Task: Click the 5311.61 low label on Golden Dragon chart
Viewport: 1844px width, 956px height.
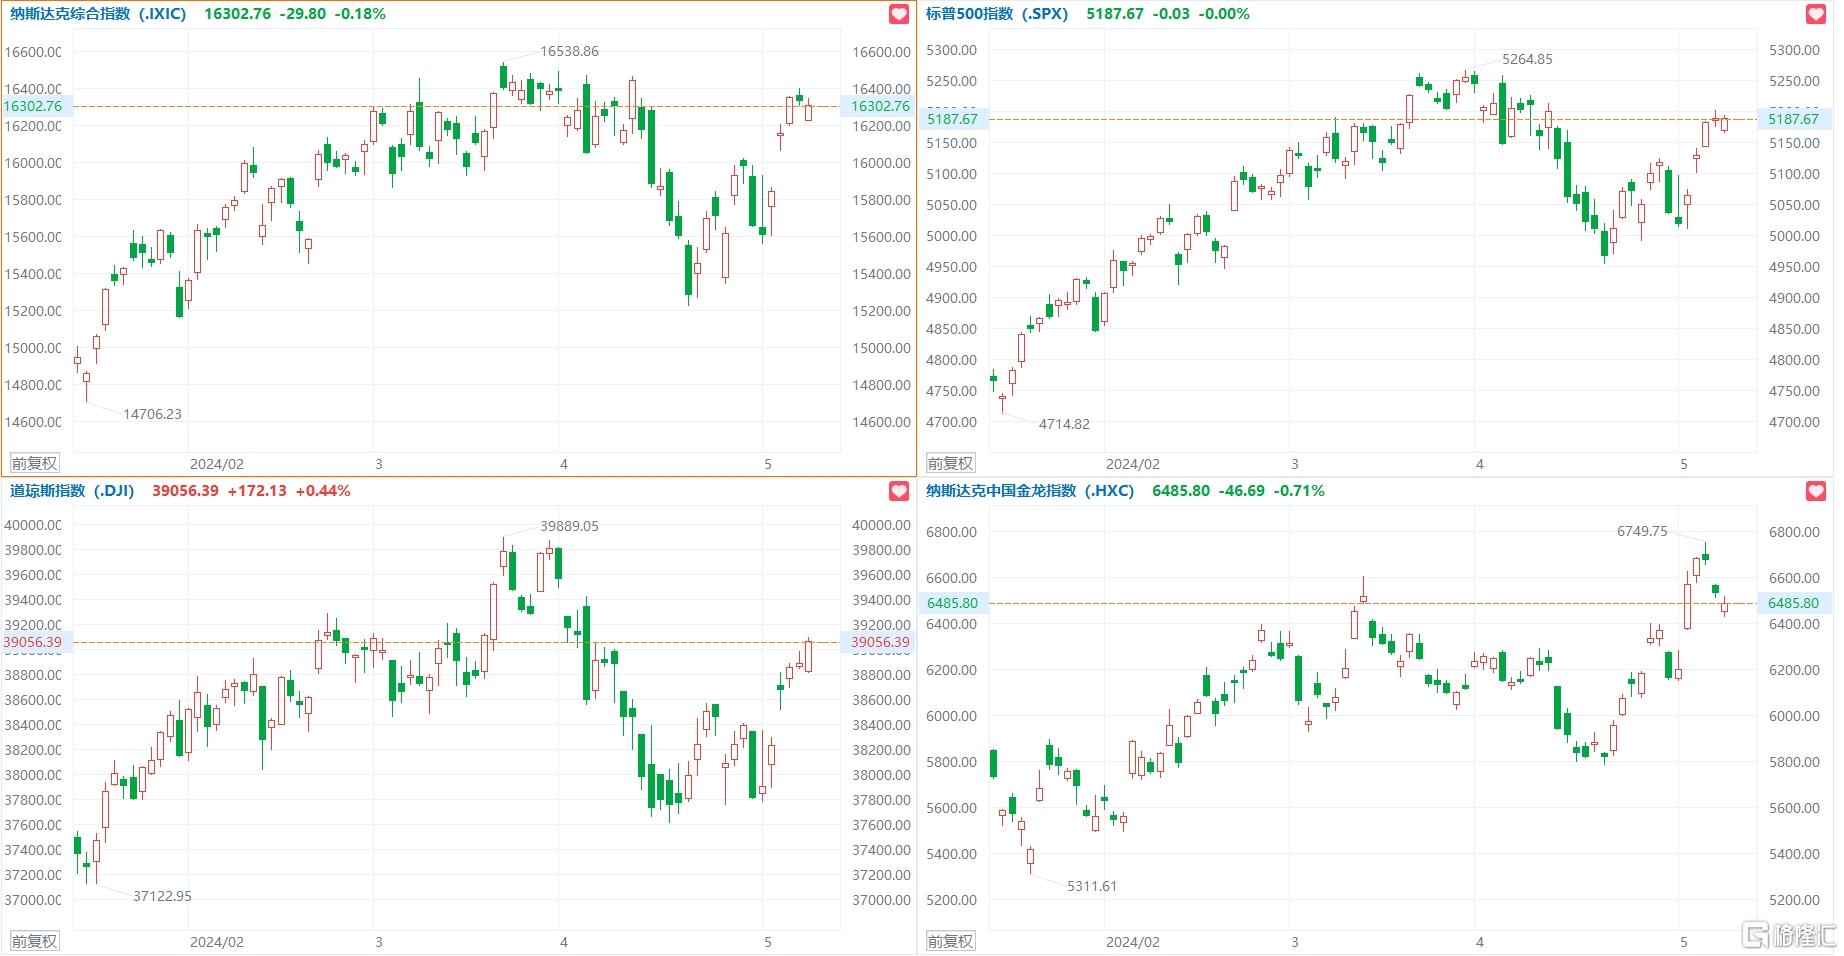Action: click(x=1092, y=886)
